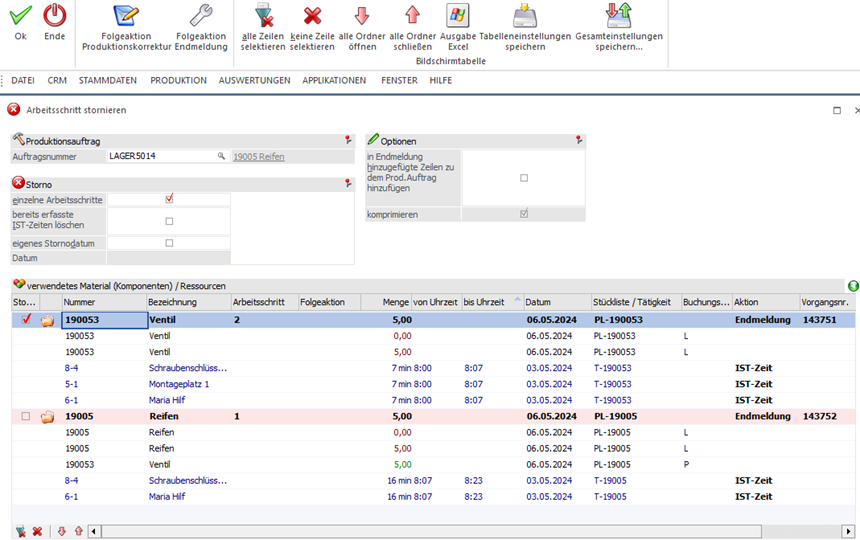Screen dimensions: 860x540
Task: Open the PRODUKTION menu
Action: tap(178, 80)
